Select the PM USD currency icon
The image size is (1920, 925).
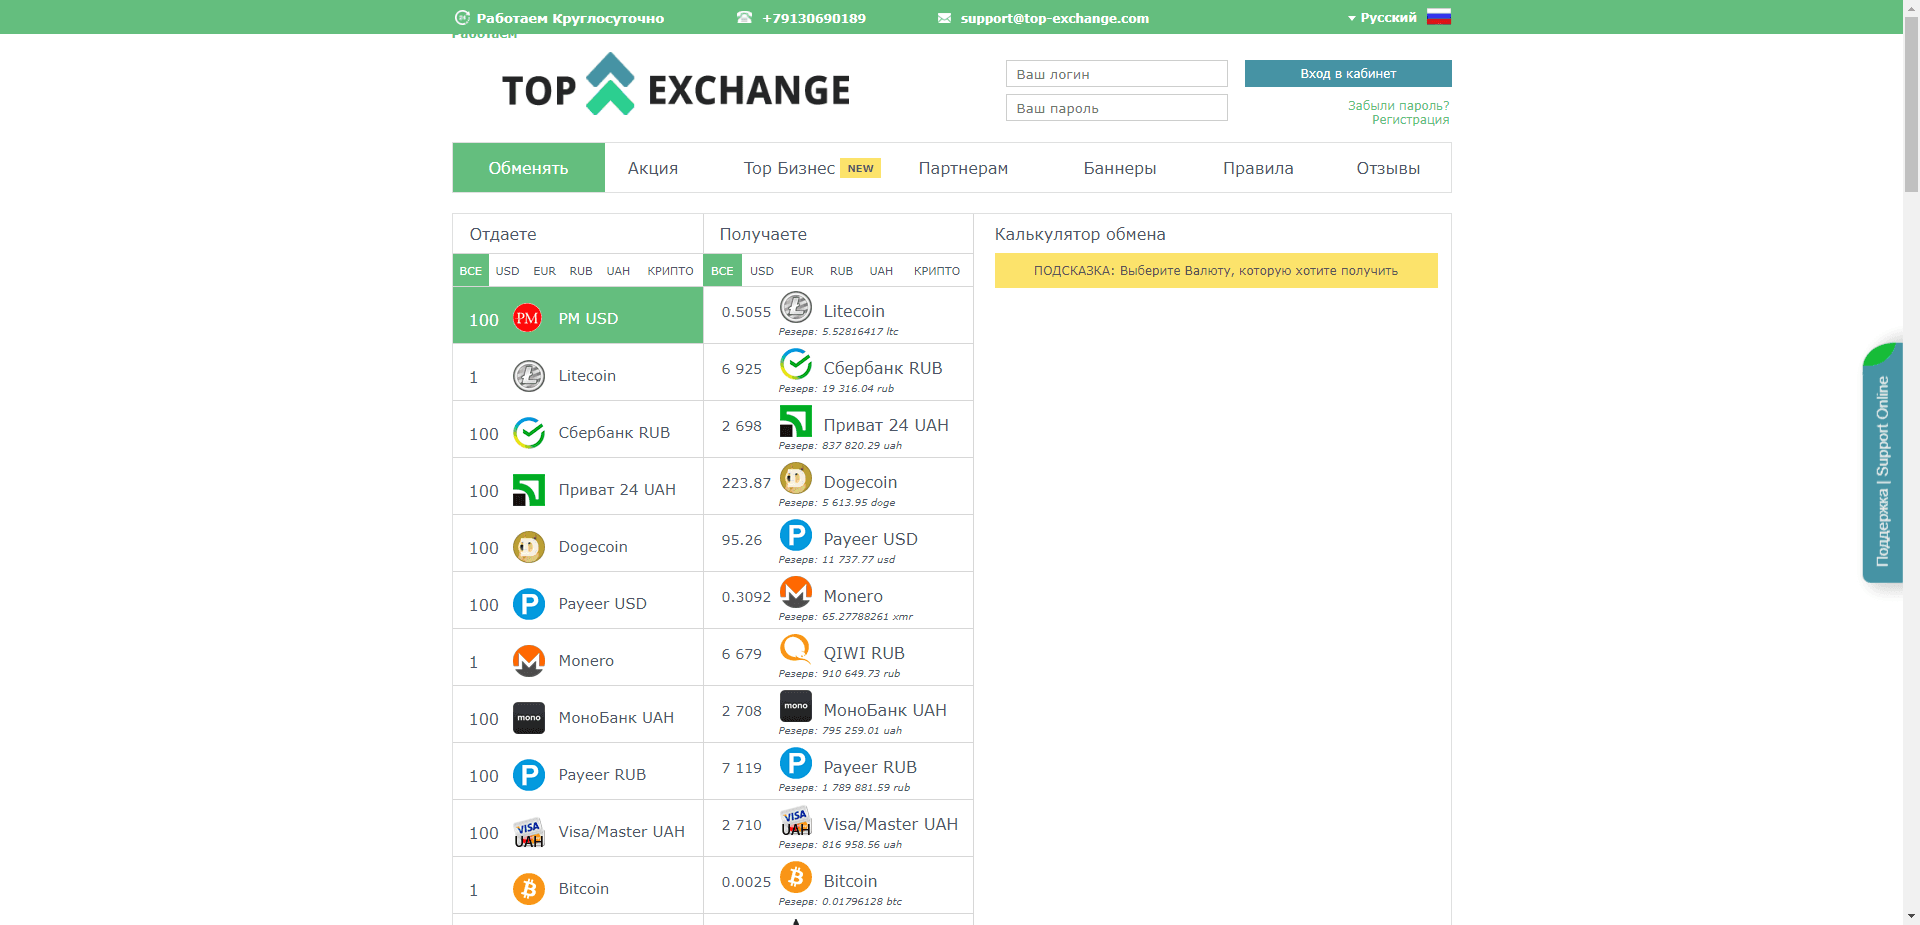pyautogui.click(x=528, y=316)
